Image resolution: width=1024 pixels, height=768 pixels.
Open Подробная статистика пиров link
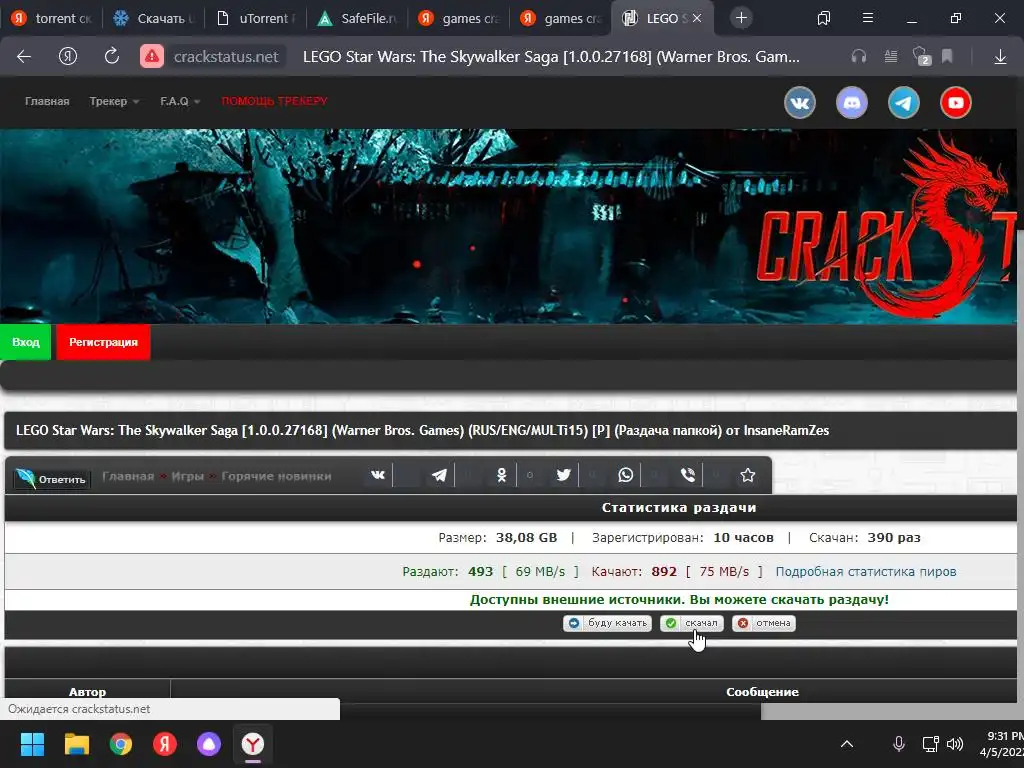(x=866, y=571)
